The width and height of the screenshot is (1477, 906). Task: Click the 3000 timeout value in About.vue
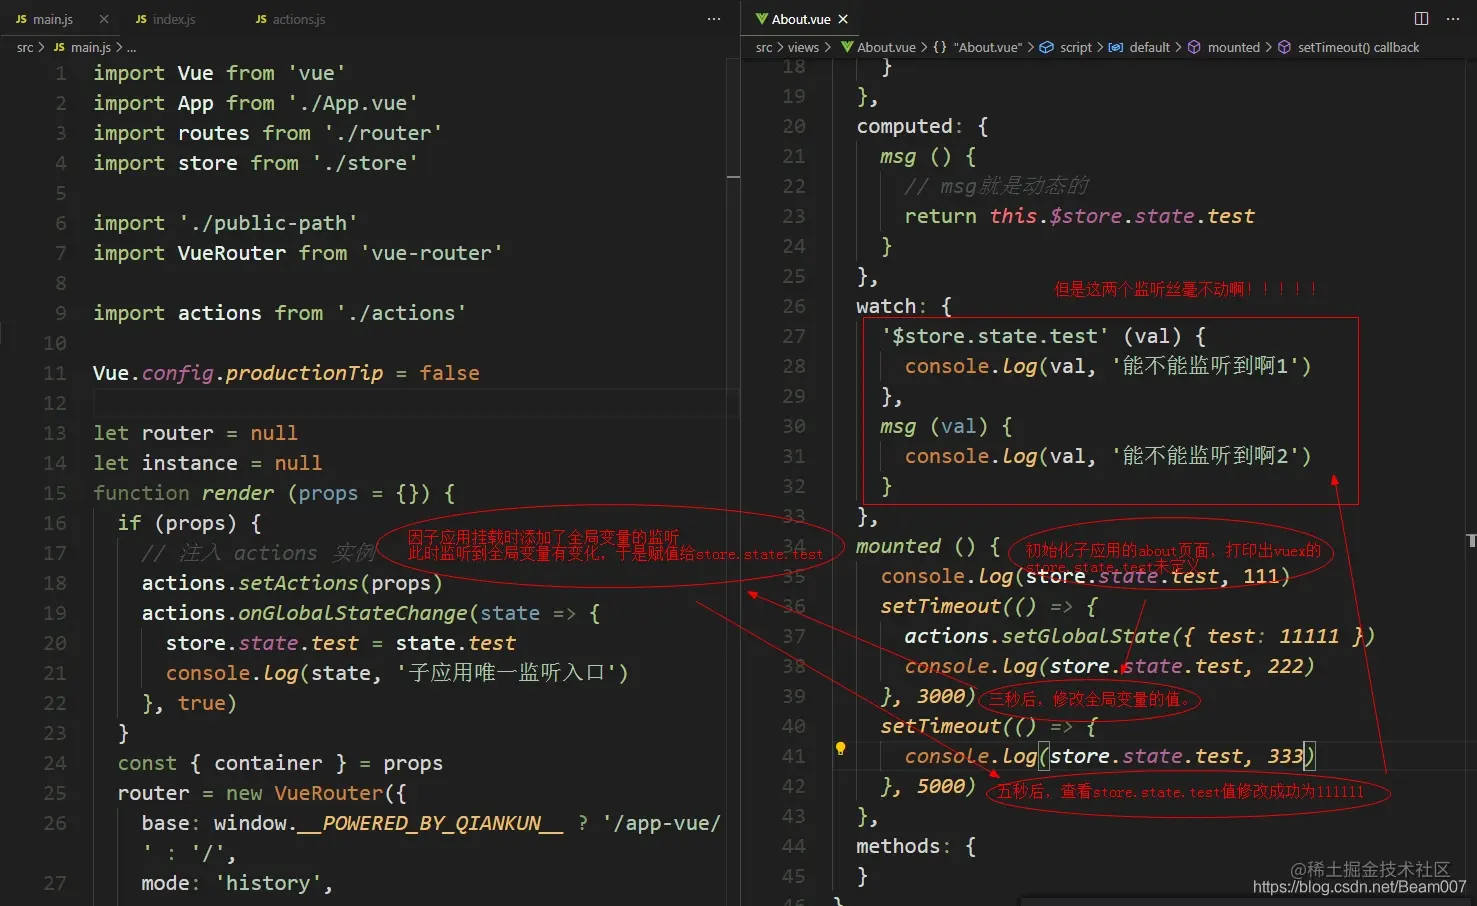click(x=941, y=696)
